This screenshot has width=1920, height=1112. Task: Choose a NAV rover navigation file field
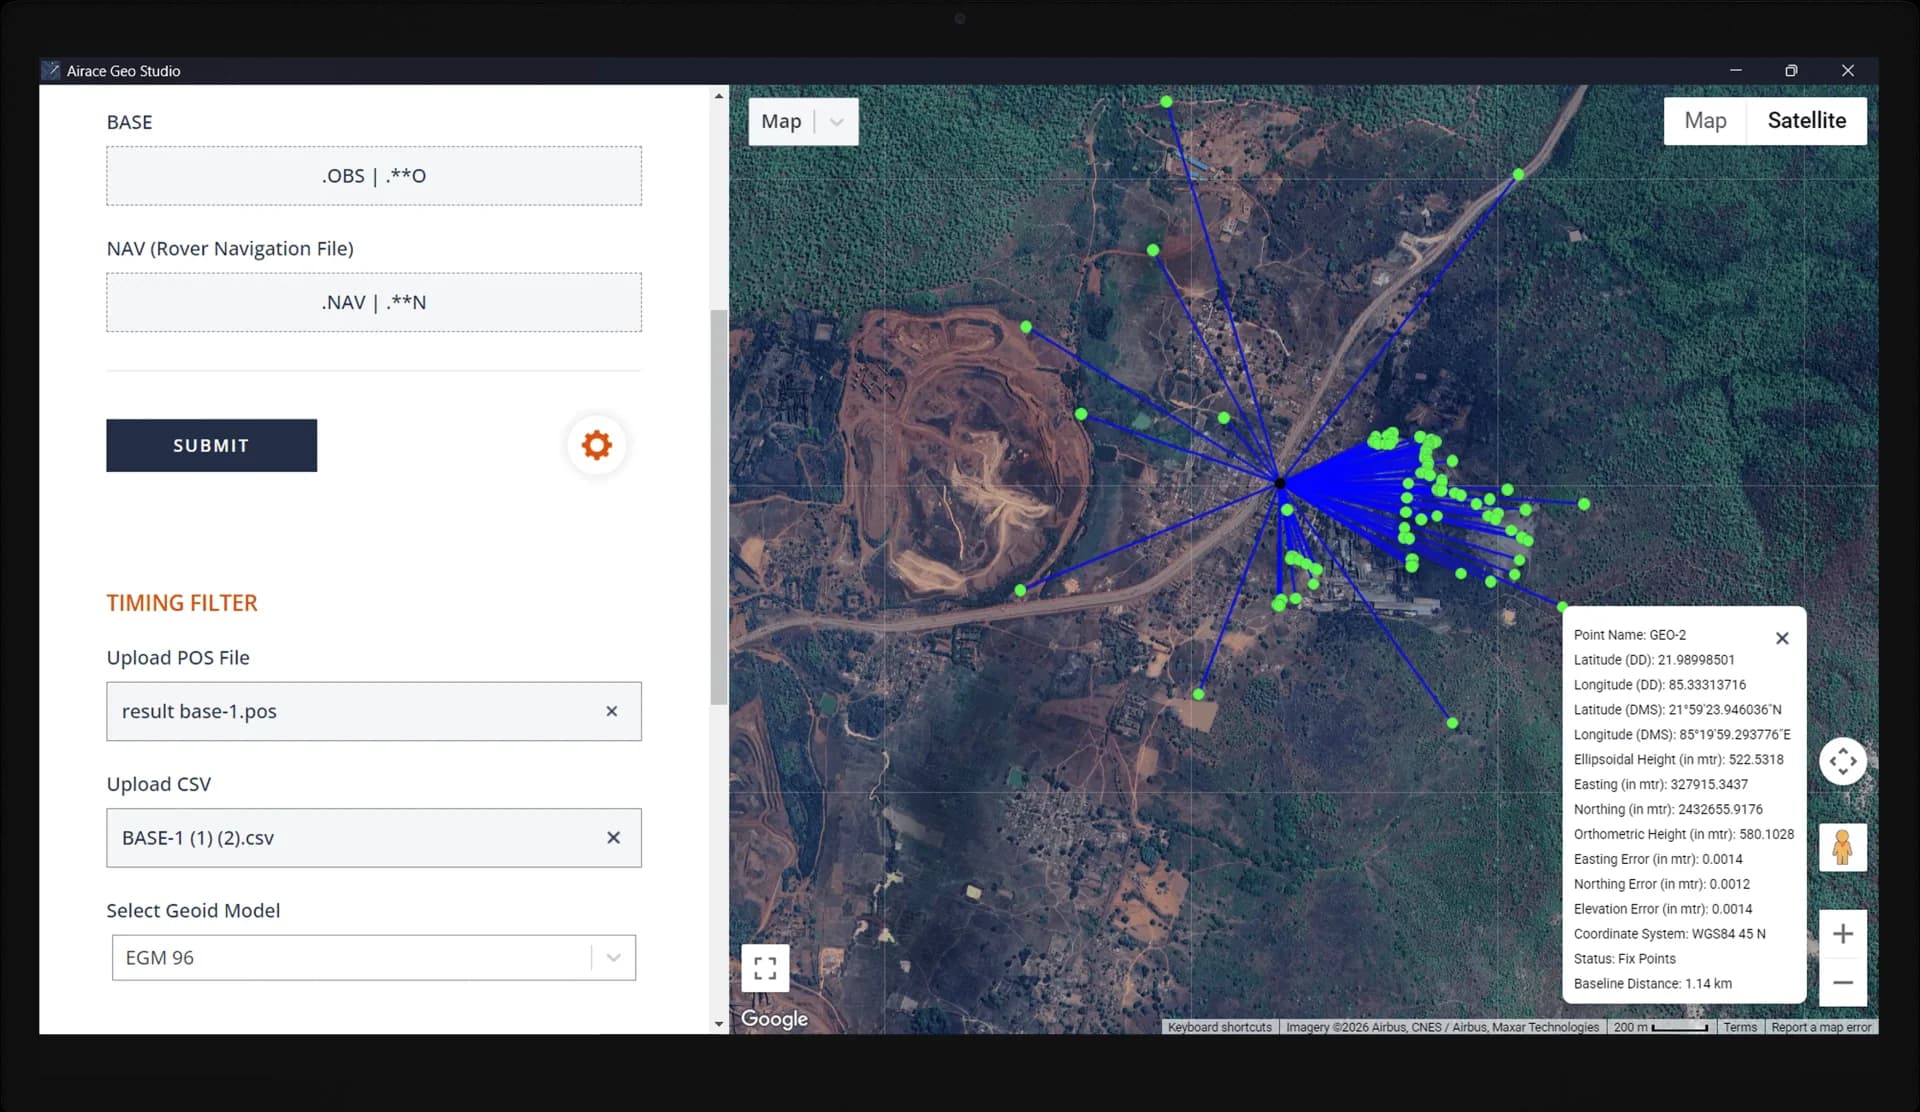(x=374, y=302)
